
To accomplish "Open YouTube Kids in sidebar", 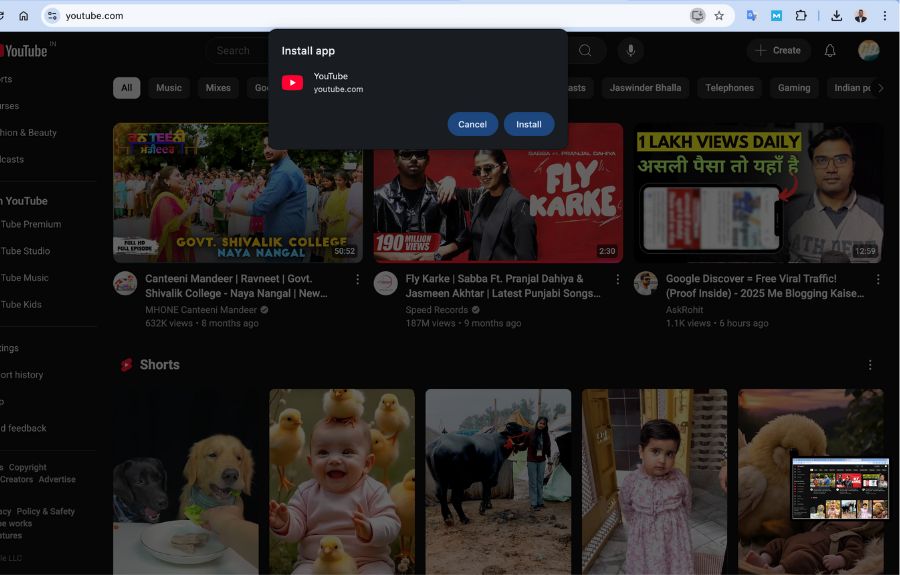I will [21, 305].
